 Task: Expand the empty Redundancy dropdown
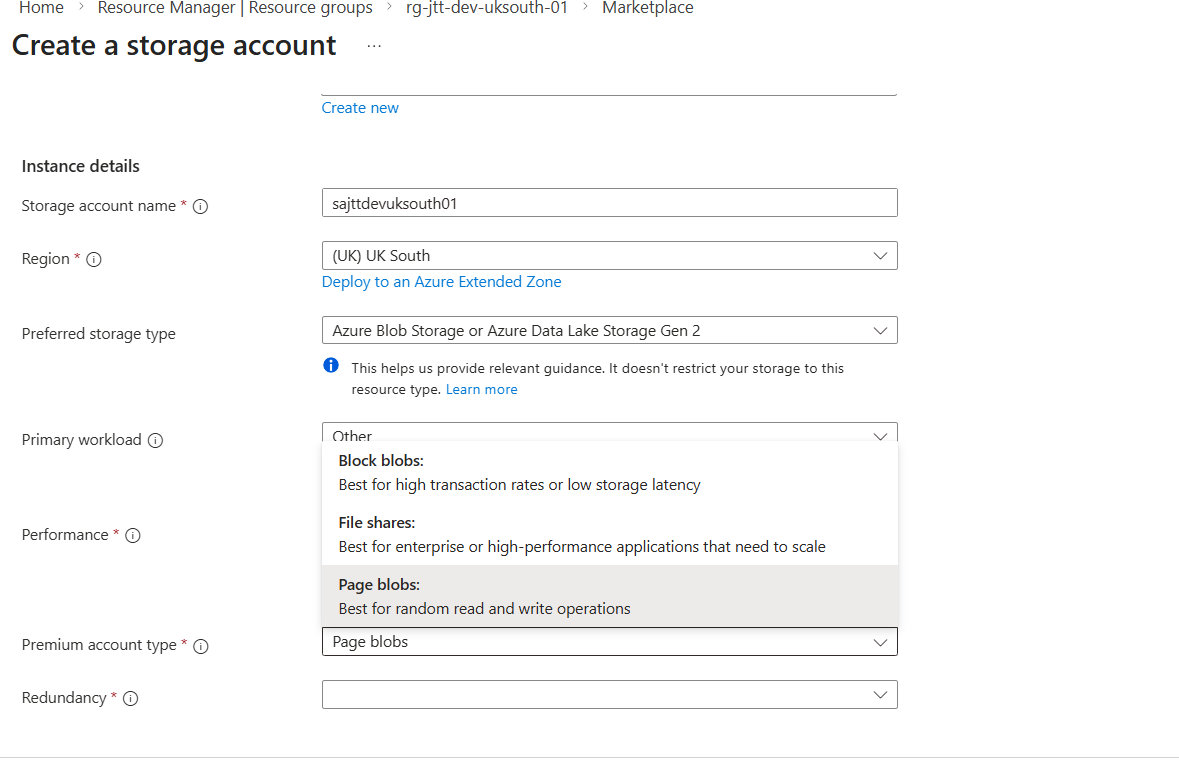[609, 695]
